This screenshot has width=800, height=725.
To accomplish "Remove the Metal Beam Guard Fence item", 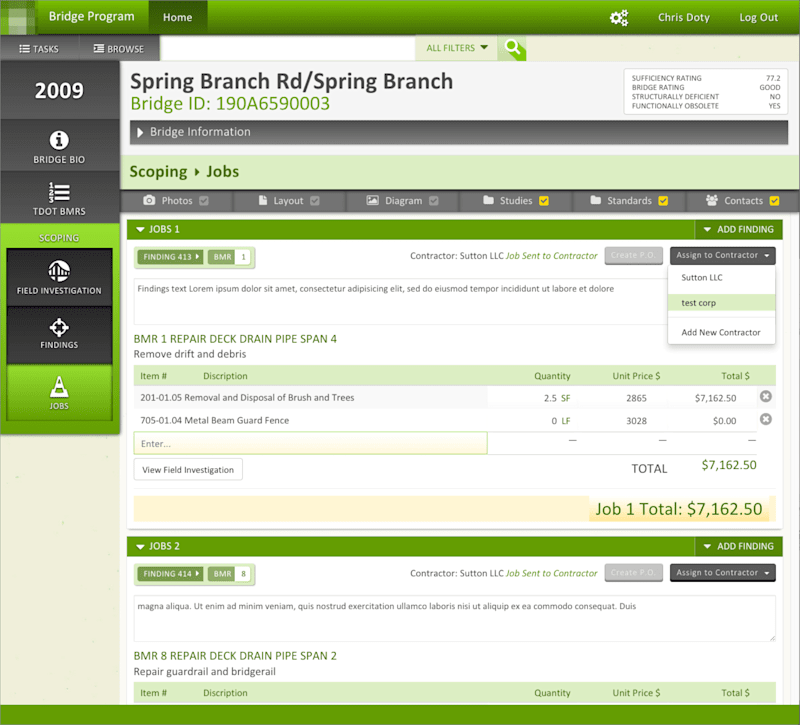I will coord(765,419).
